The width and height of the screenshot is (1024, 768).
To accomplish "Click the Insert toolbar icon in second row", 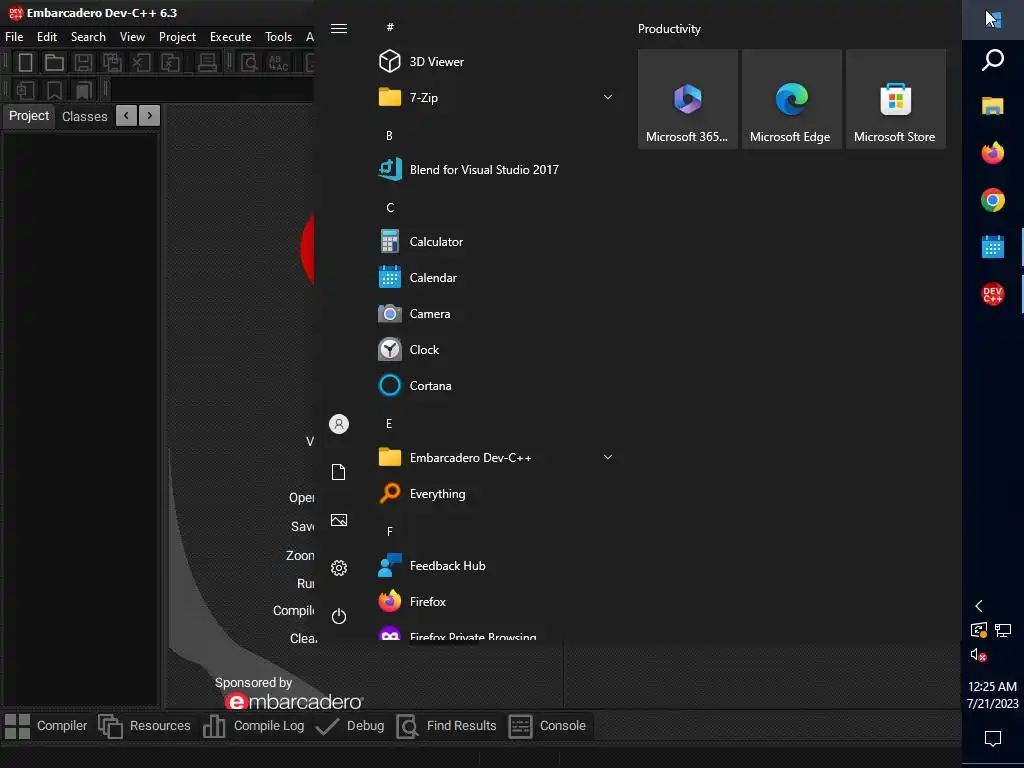I will click(x=25, y=89).
